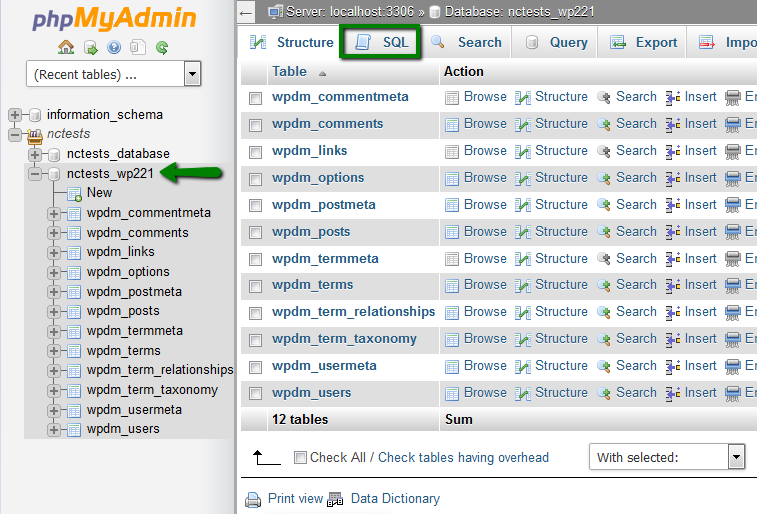Viewport: 757px width, 514px height.
Task: Click table icon beside wpdm_posts in tree
Action: [74, 312]
